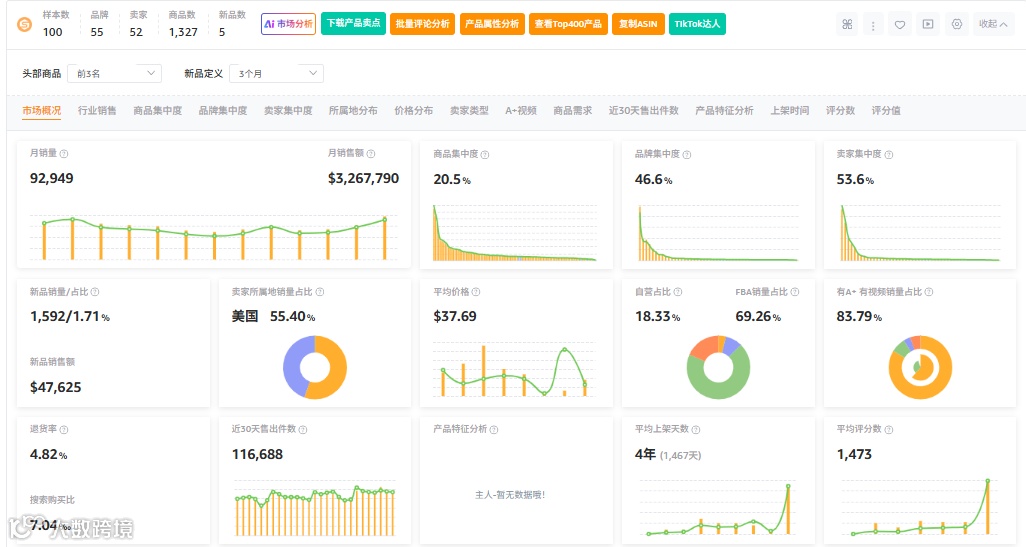The height and width of the screenshot is (547, 1026).
Task: Switch to the 价格分布 tab
Action: pyautogui.click(x=414, y=111)
